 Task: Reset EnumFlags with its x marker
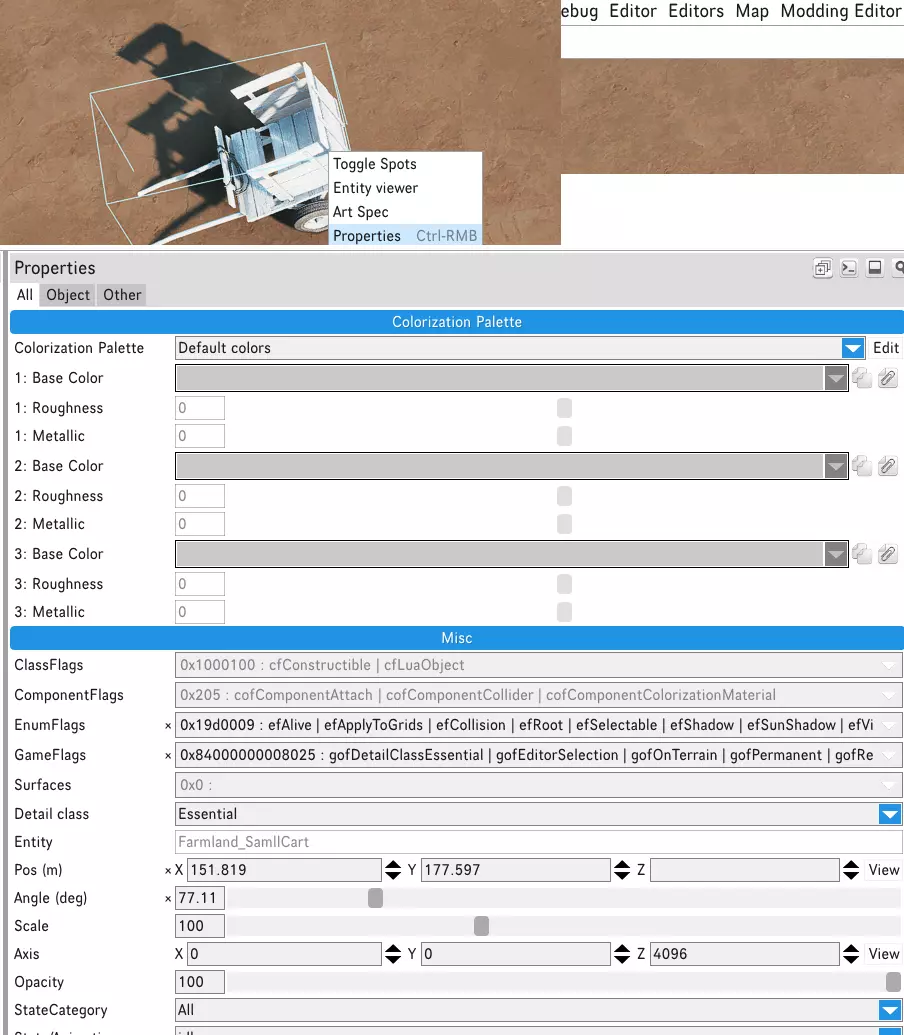pos(168,726)
